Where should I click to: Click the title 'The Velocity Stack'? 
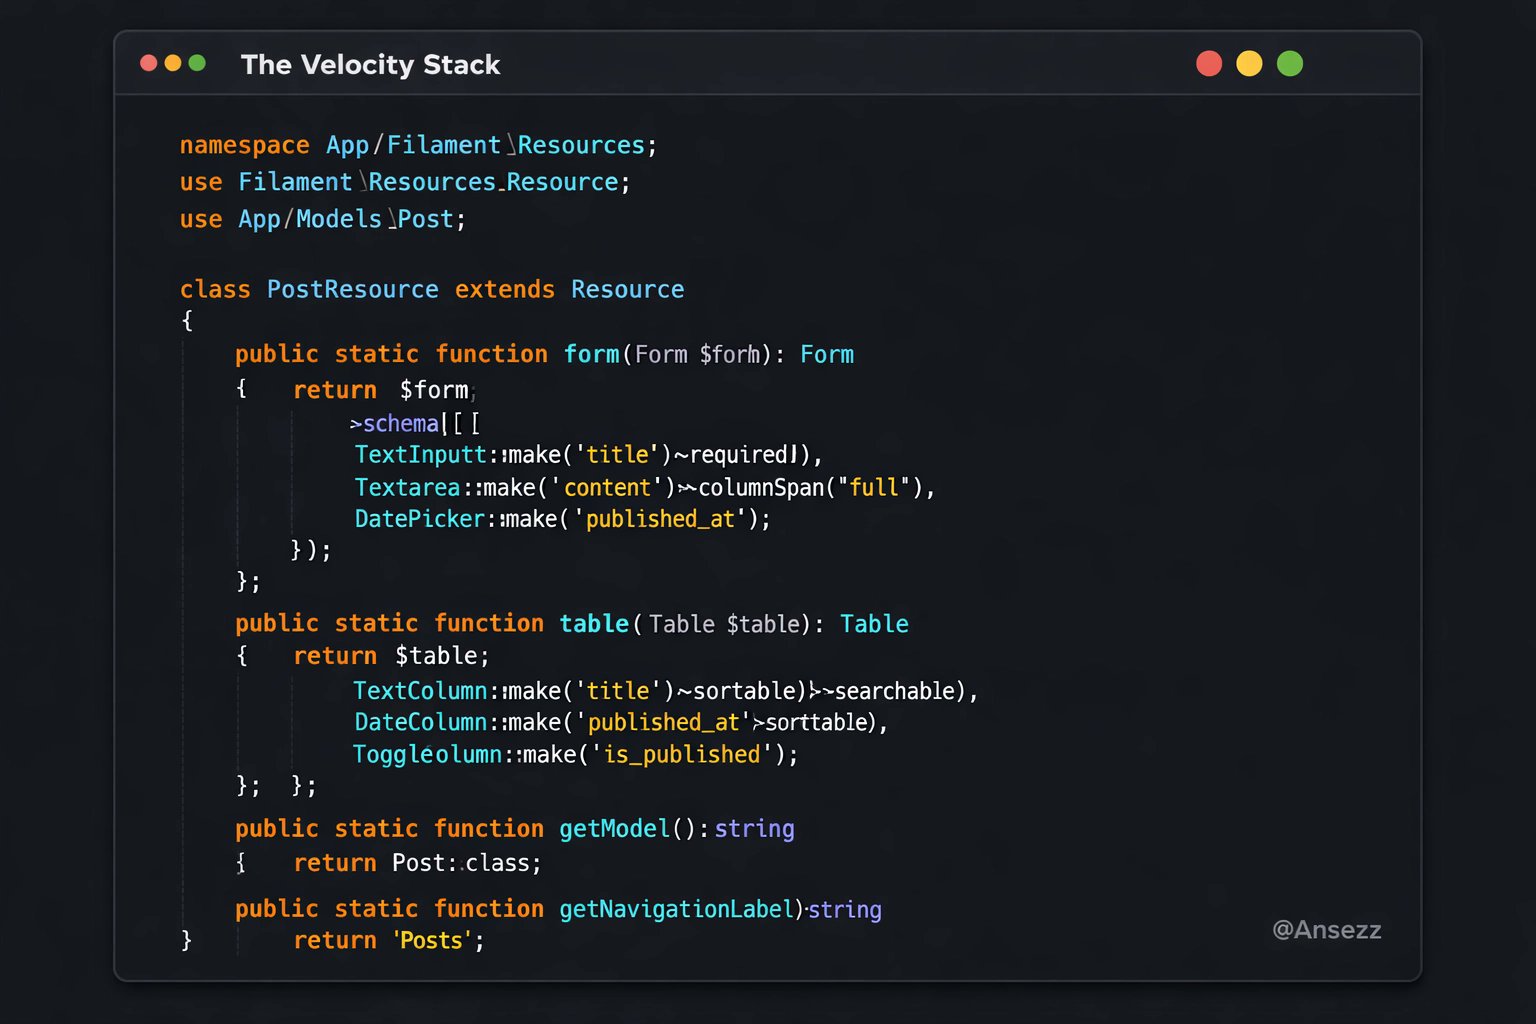tap(370, 65)
